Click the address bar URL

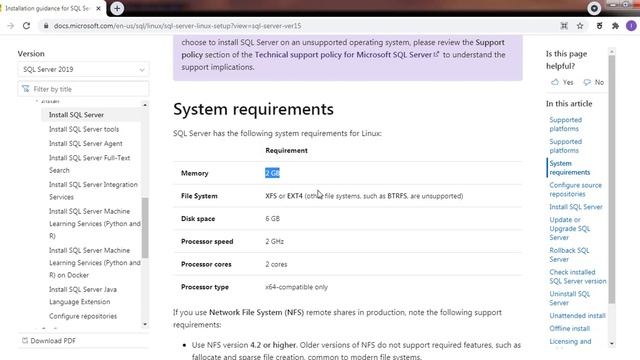tap(178, 26)
